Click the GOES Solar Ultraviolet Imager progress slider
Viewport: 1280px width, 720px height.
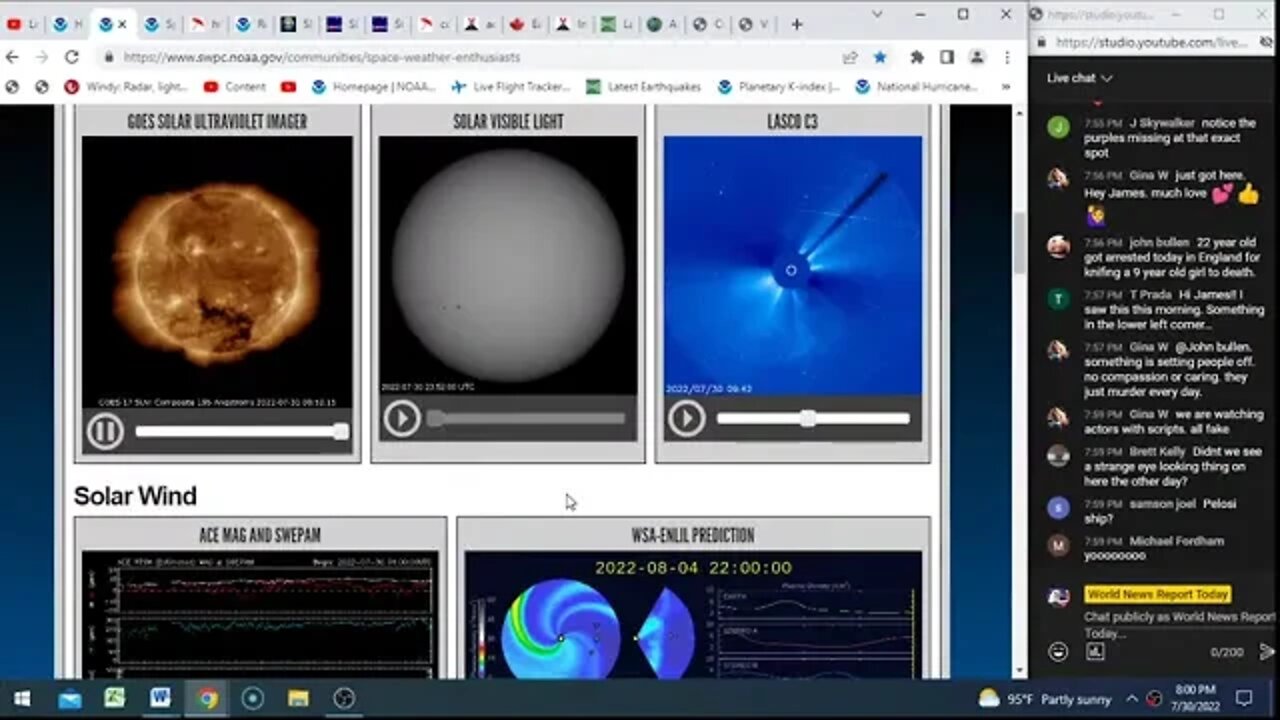pyautogui.click(x=242, y=431)
